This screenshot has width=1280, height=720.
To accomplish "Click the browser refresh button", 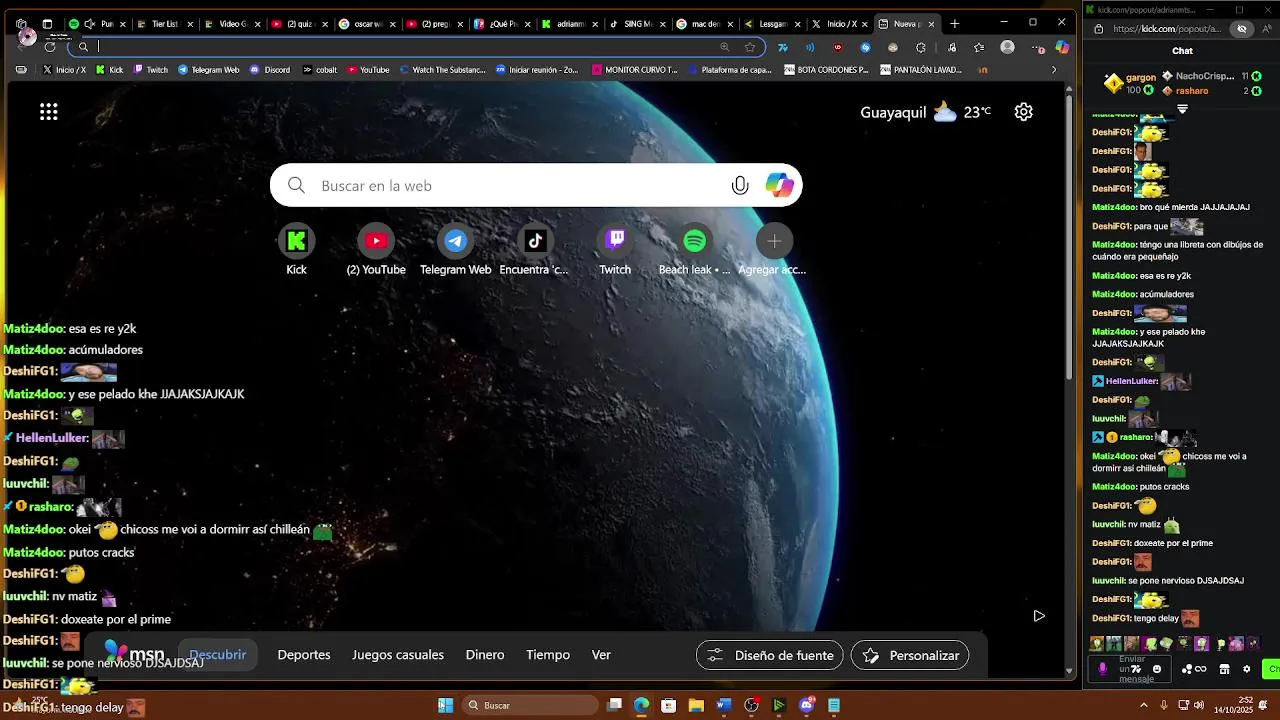I will point(50,47).
